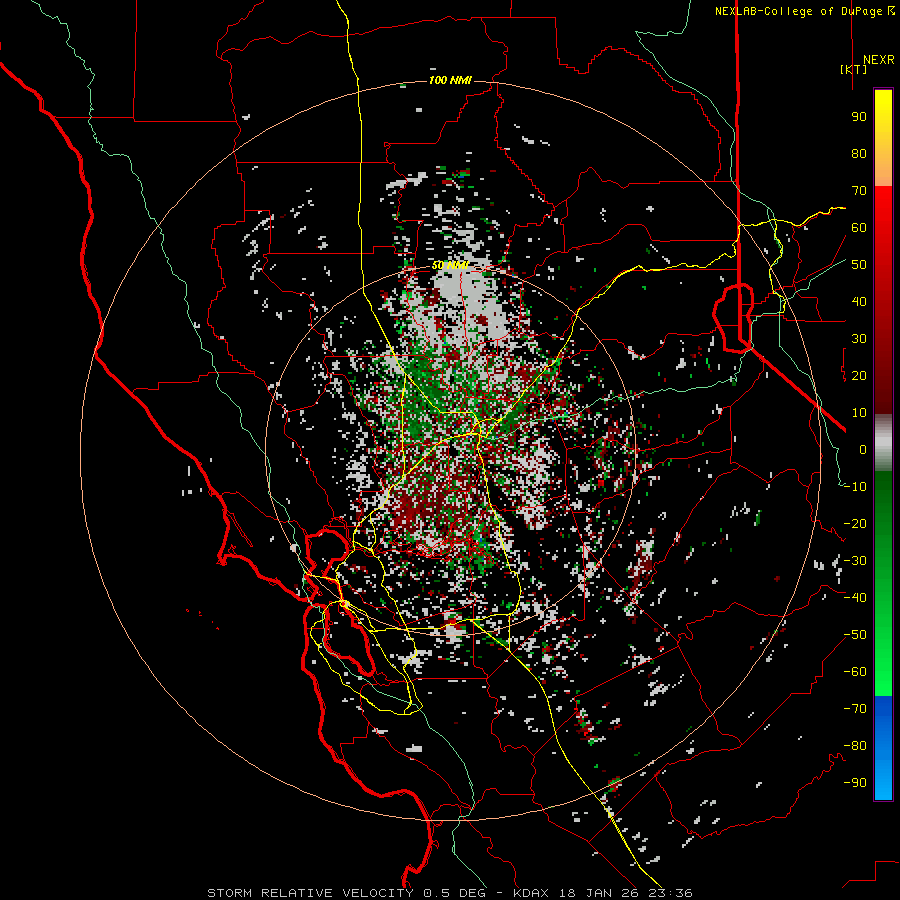
Task: Click the -60 scale value
Action: pos(855,672)
